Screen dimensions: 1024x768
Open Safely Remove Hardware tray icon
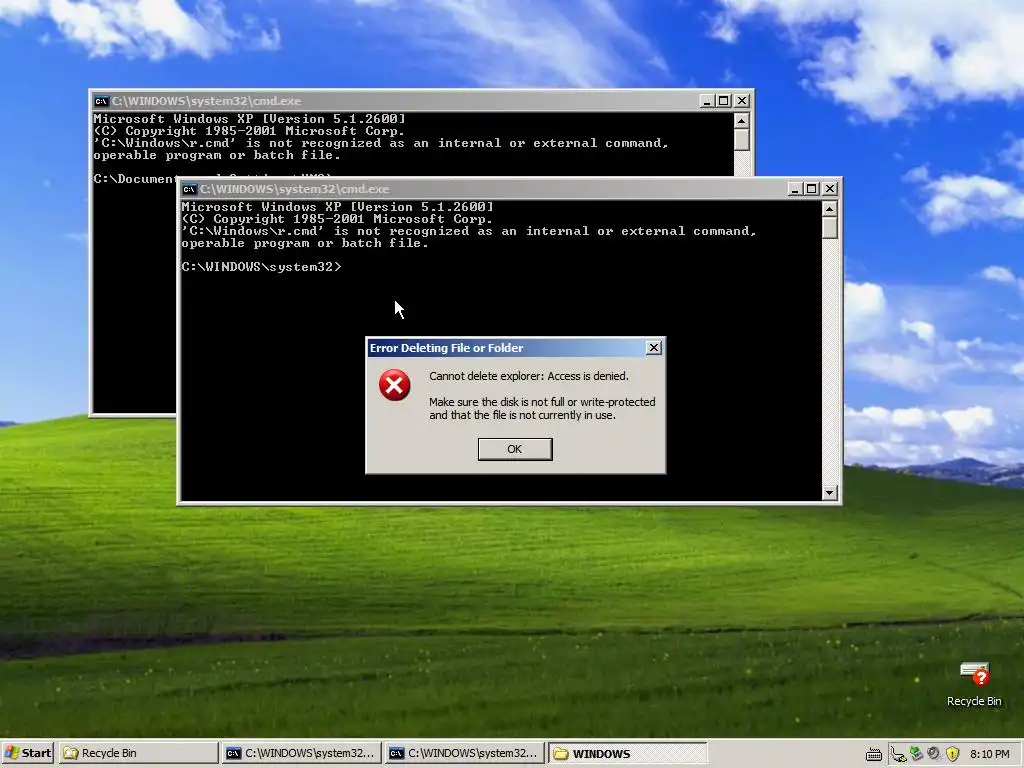[x=916, y=754]
